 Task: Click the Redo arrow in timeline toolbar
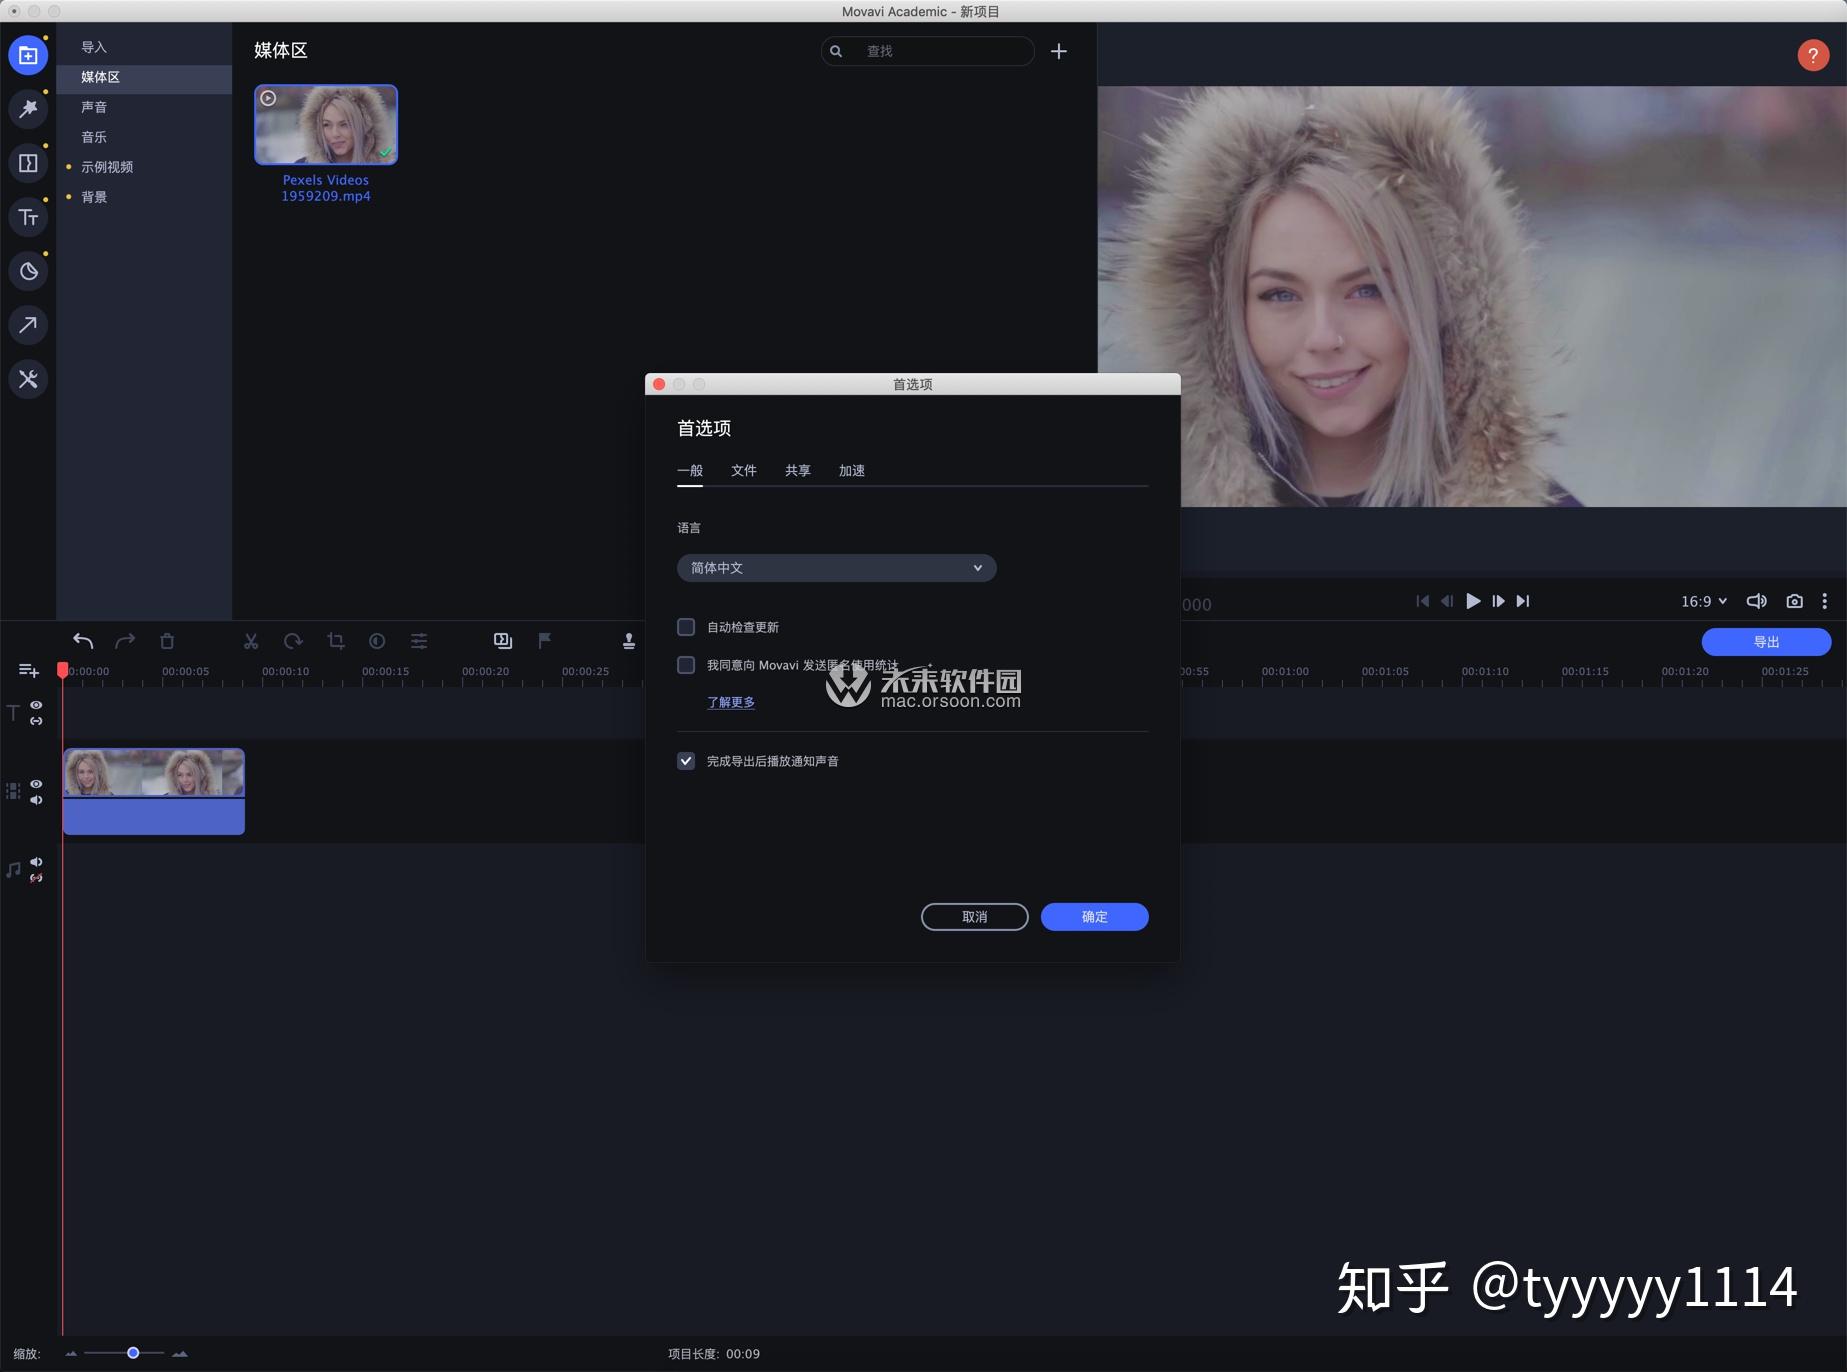125,641
